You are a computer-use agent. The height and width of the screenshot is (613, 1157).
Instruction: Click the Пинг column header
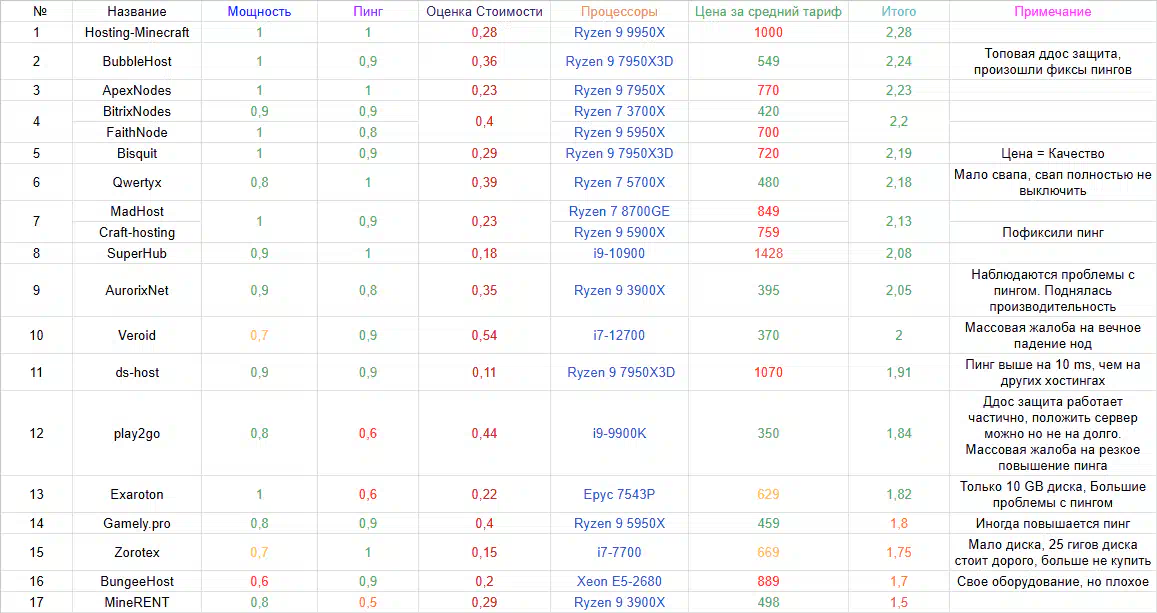(367, 11)
